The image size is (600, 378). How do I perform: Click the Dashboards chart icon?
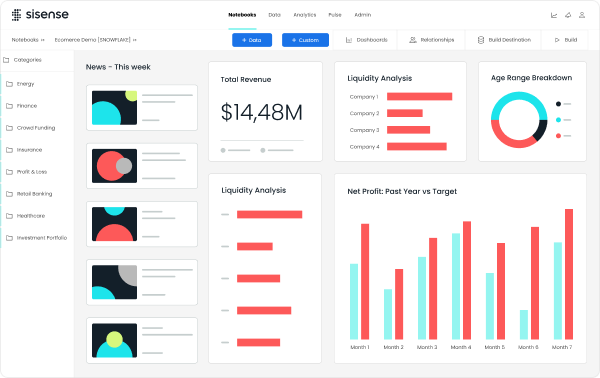coord(349,40)
